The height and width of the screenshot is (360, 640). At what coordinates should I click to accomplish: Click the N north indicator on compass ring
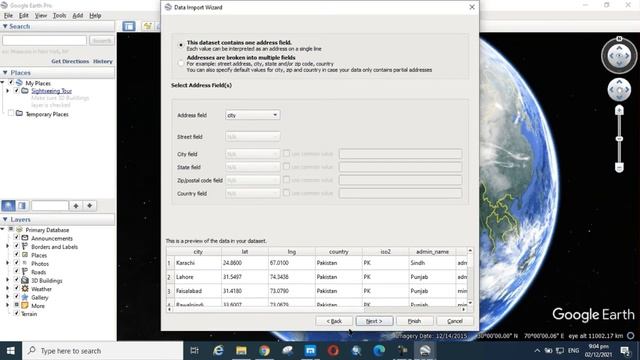pyautogui.click(x=619, y=39)
